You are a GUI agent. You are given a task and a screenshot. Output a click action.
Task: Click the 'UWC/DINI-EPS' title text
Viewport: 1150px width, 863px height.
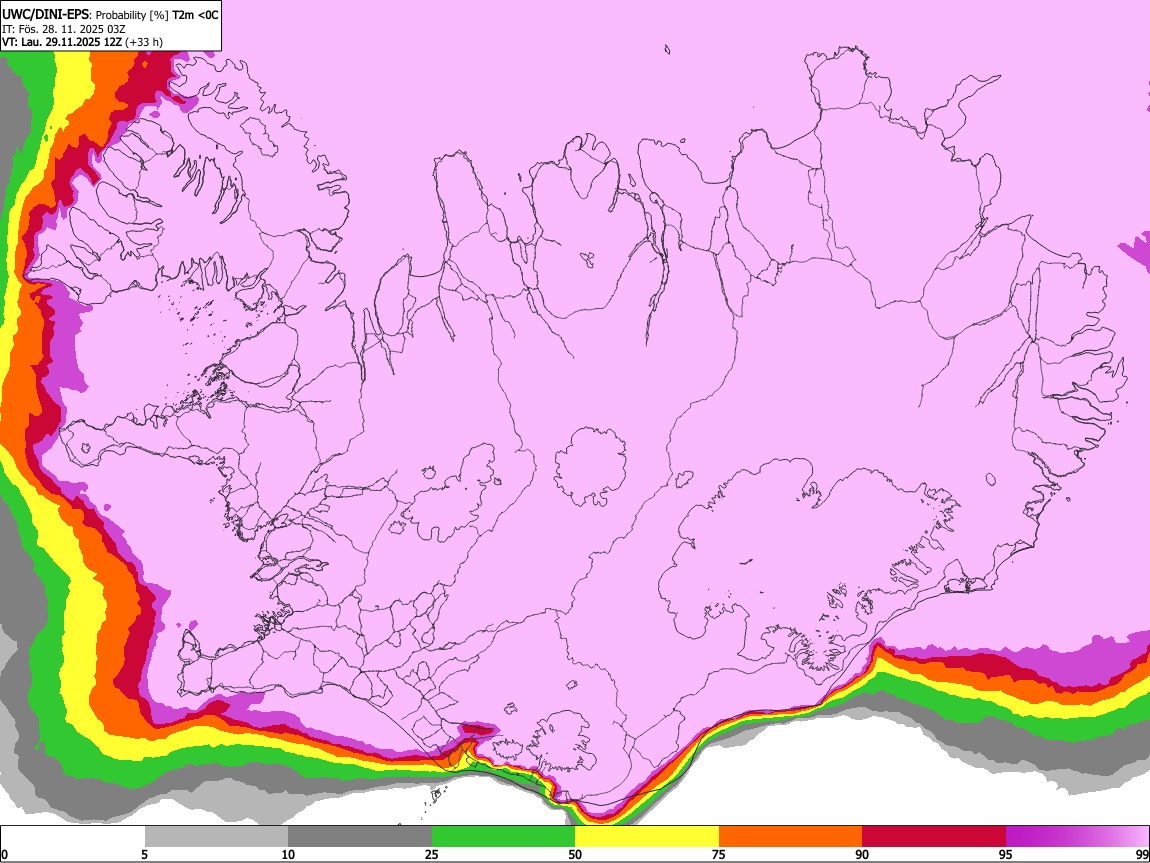pyautogui.click(x=46, y=15)
